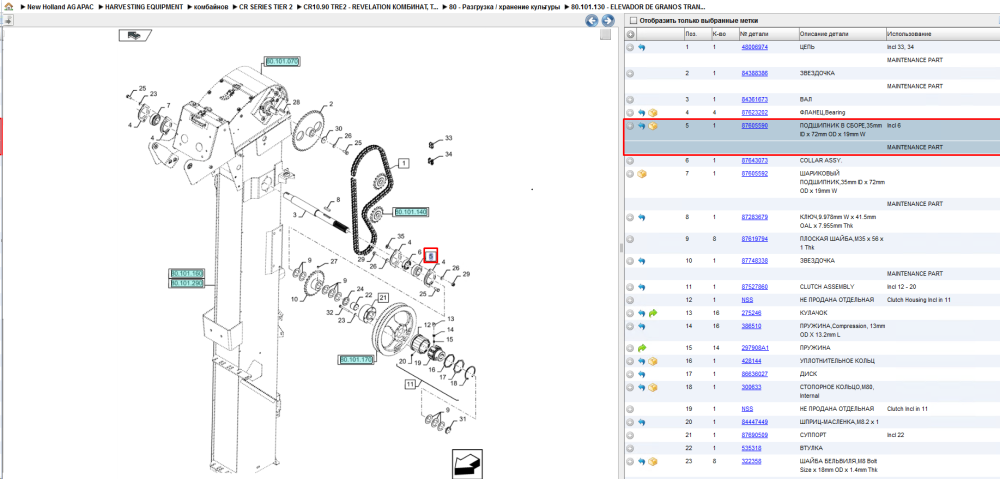Click the truck icon label above the diagram

pos(135,35)
